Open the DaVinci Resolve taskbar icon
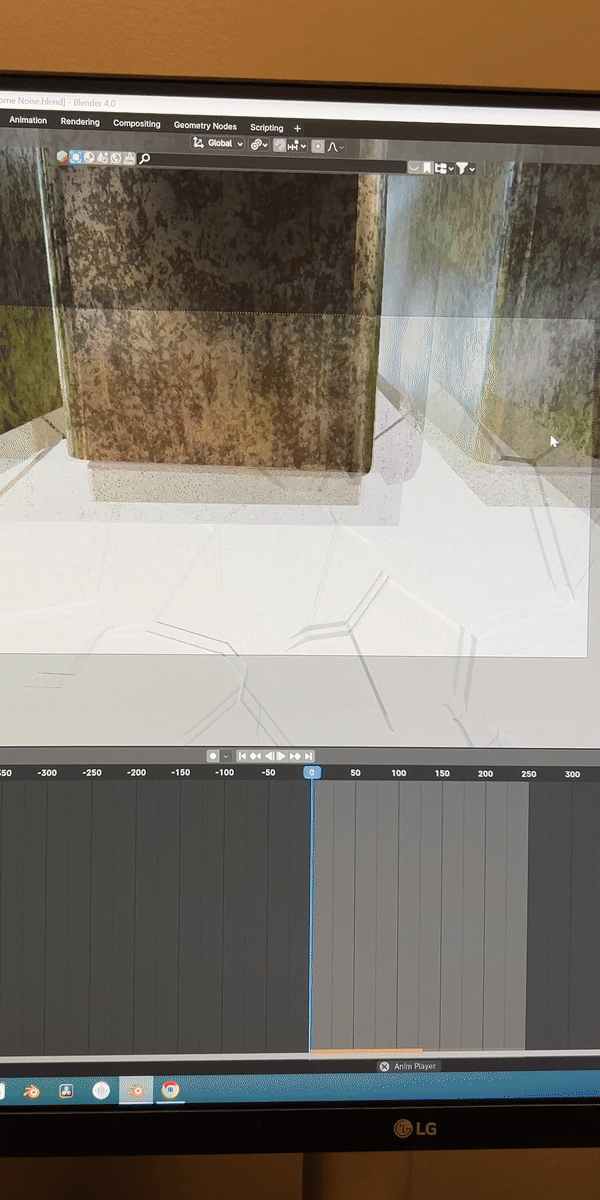This screenshot has width=600, height=1200. pos(67,1091)
